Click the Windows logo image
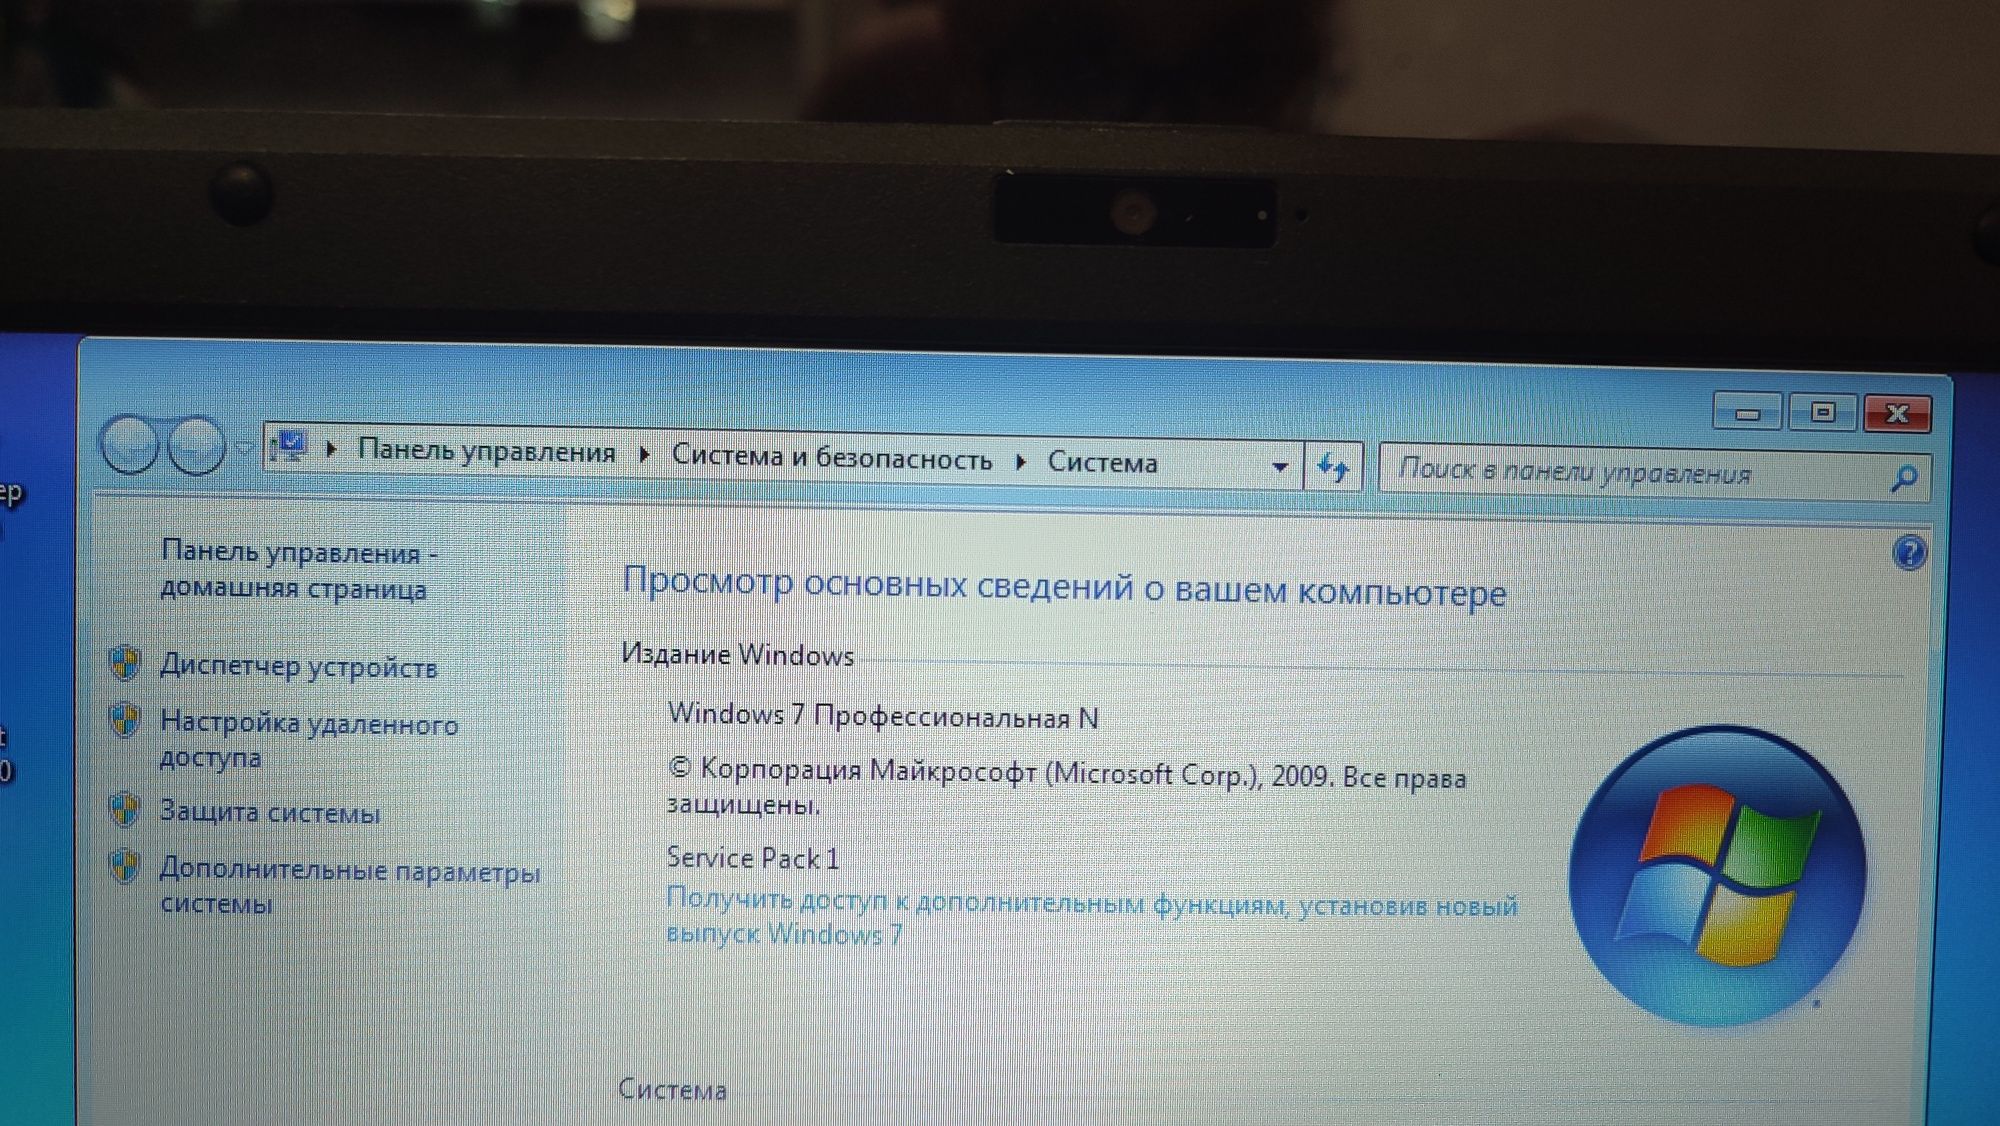 tap(1717, 875)
